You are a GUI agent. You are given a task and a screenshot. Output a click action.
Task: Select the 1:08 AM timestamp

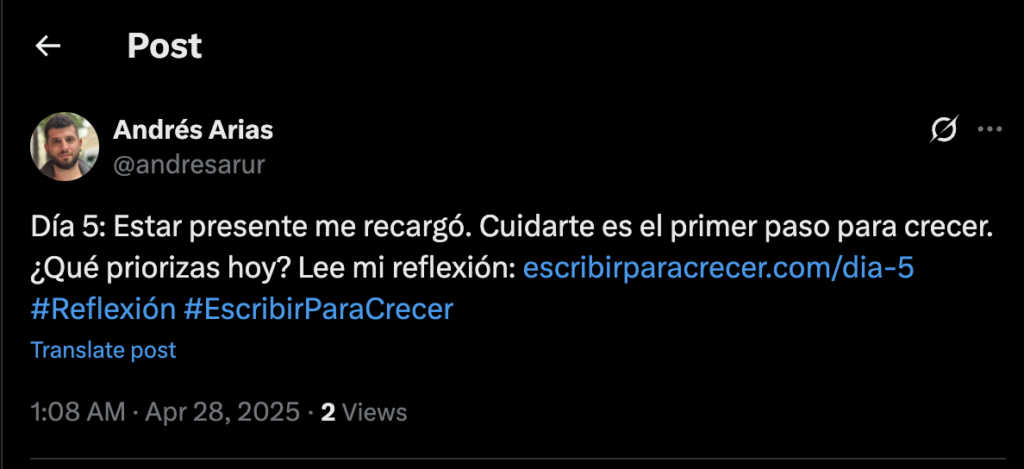click(78, 412)
